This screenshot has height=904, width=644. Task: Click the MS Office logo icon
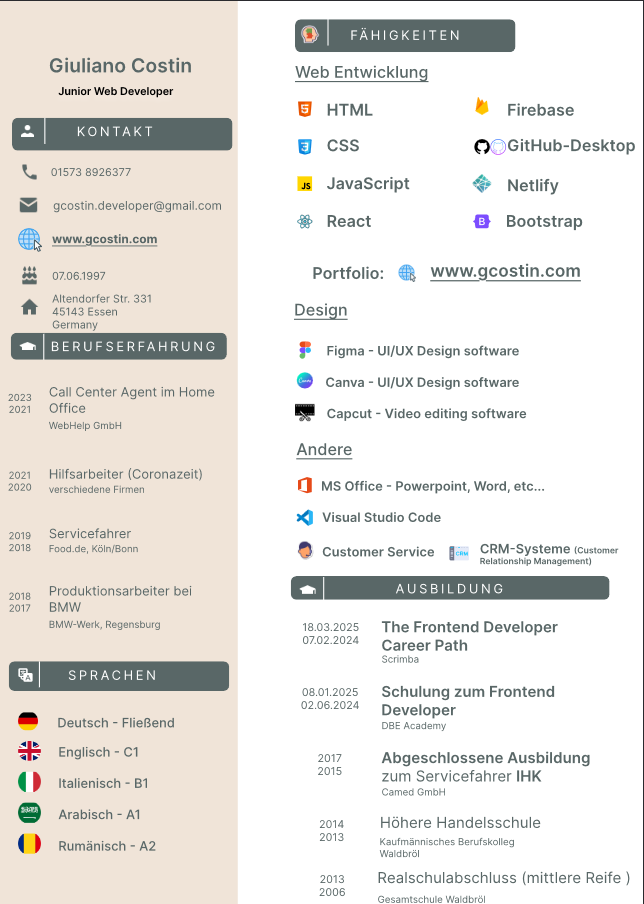pyautogui.click(x=305, y=485)
